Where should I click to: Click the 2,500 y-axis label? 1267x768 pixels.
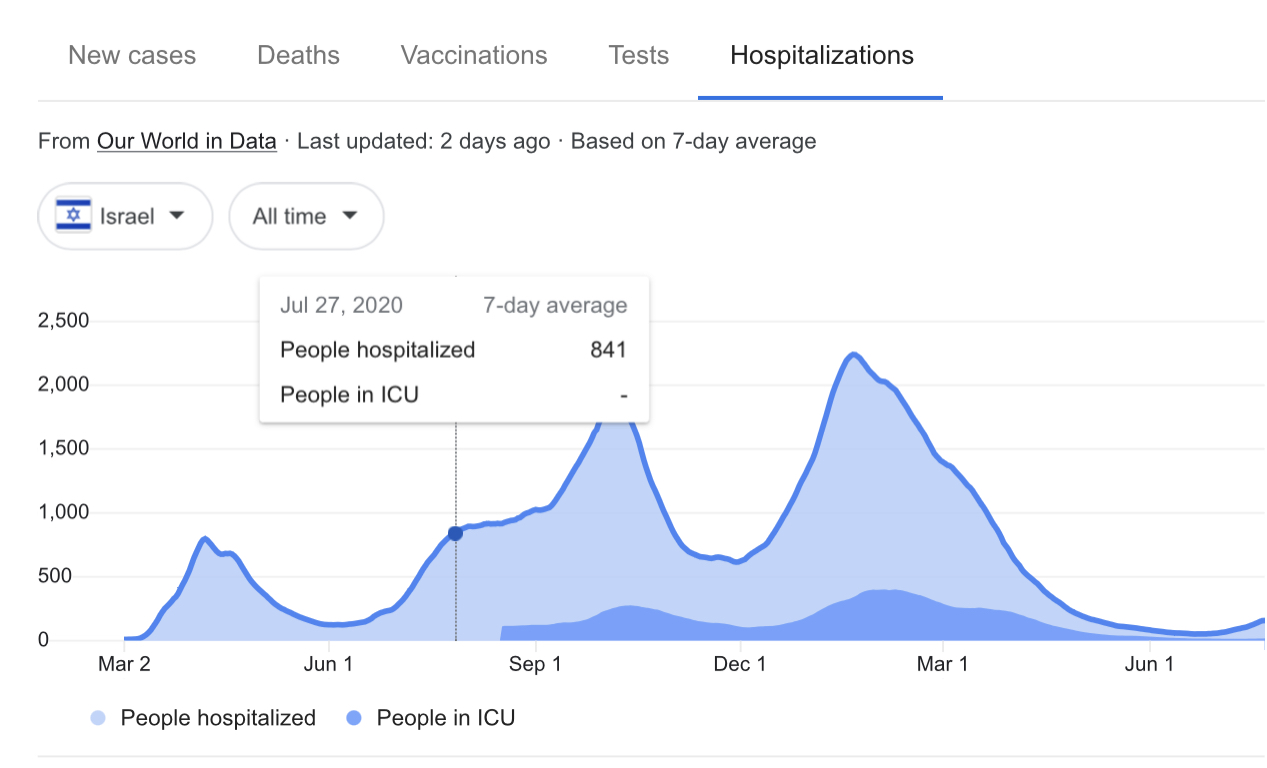point(63,321)
